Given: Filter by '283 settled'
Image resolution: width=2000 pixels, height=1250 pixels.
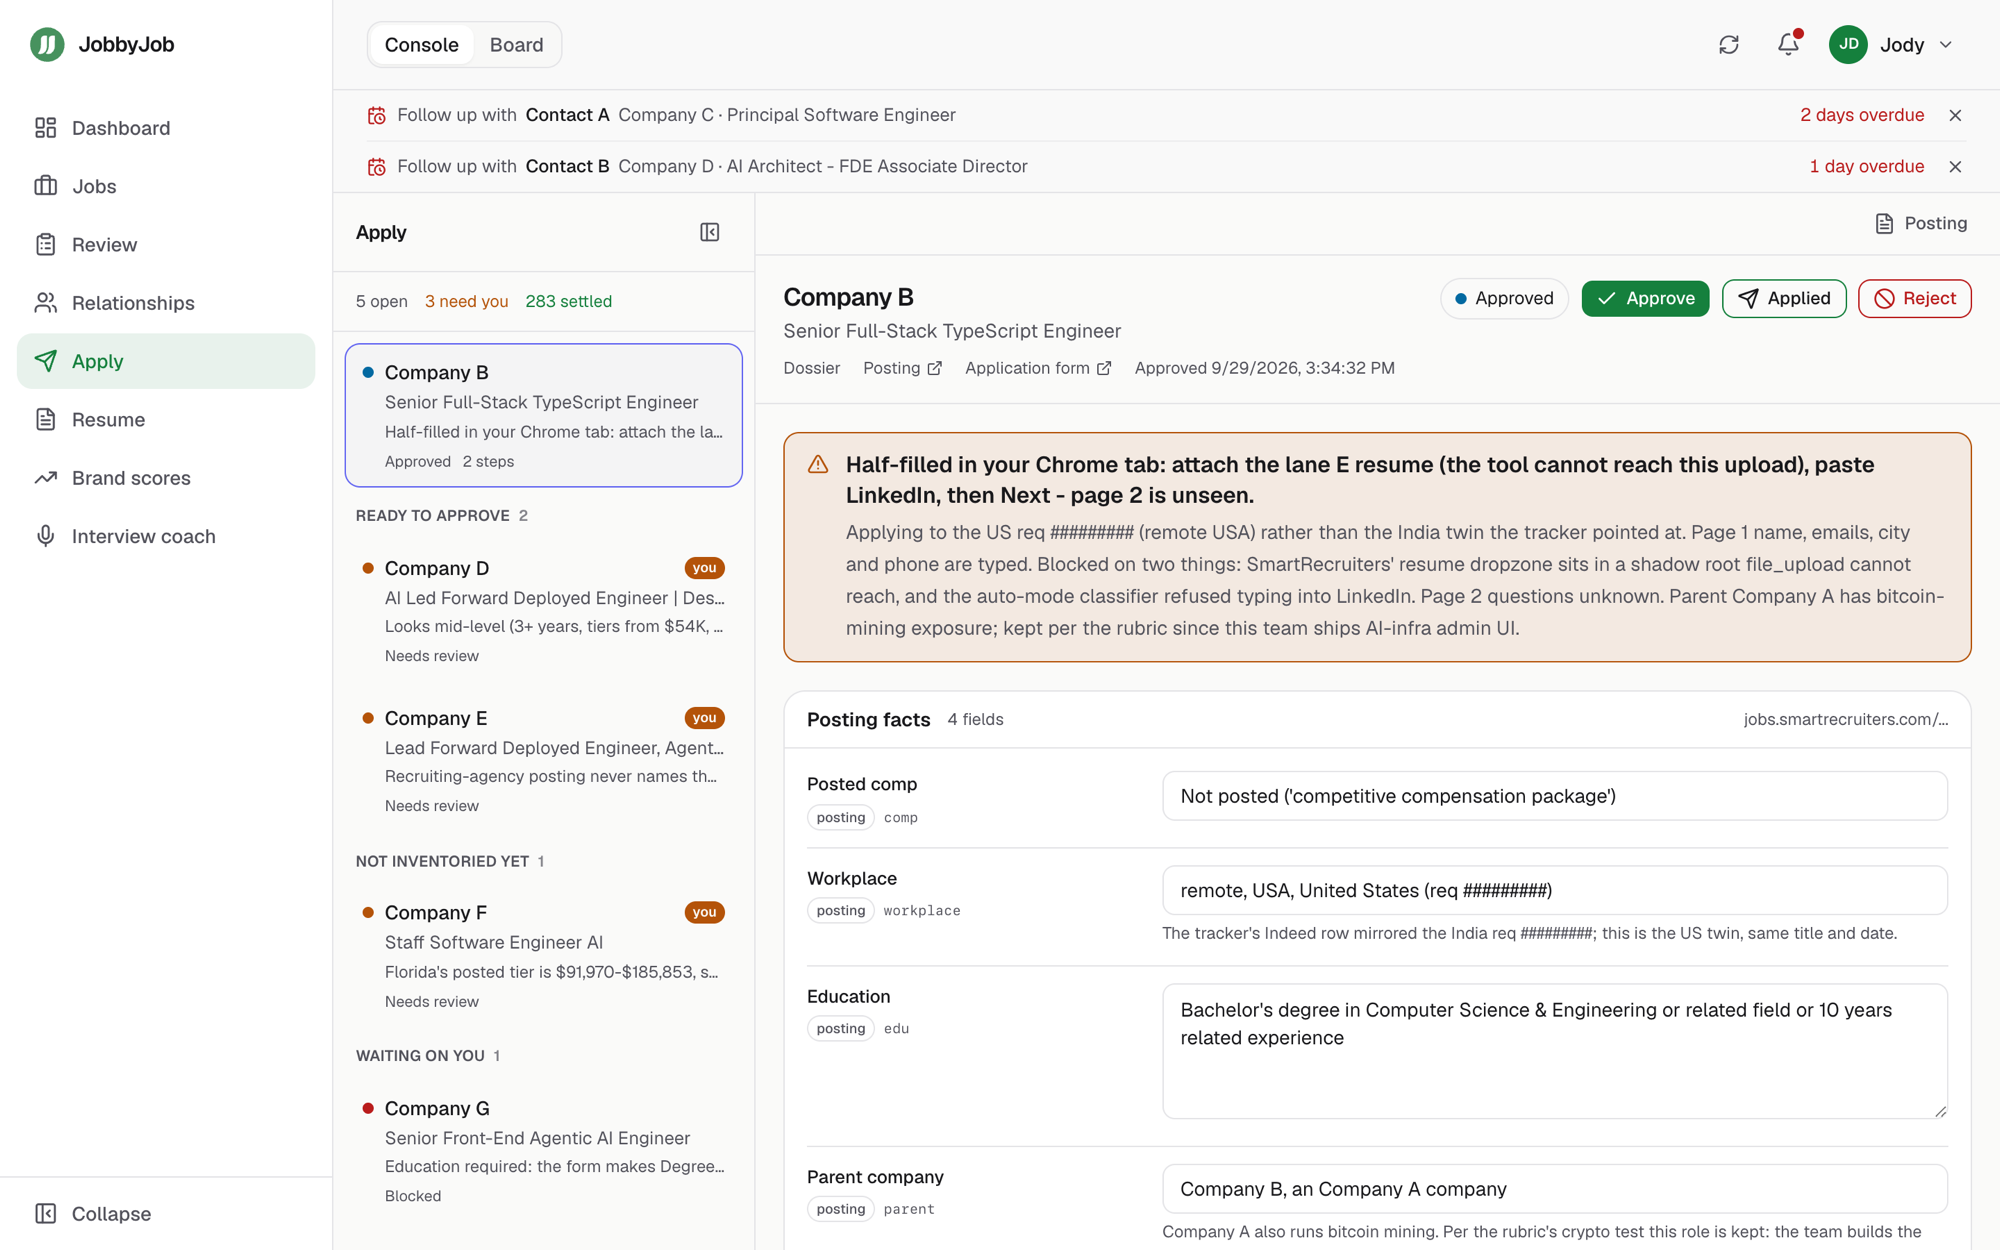Looking at the screenshot, I should point(568,301).
